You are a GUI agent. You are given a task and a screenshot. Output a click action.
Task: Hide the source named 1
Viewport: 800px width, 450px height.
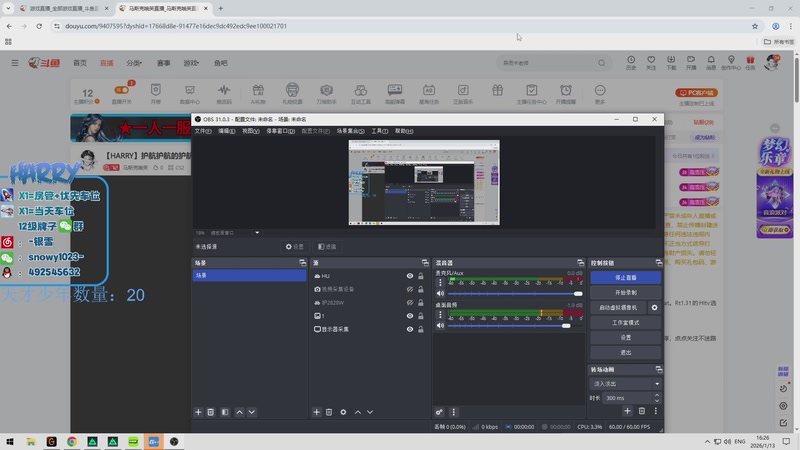[x=410, y=316]
